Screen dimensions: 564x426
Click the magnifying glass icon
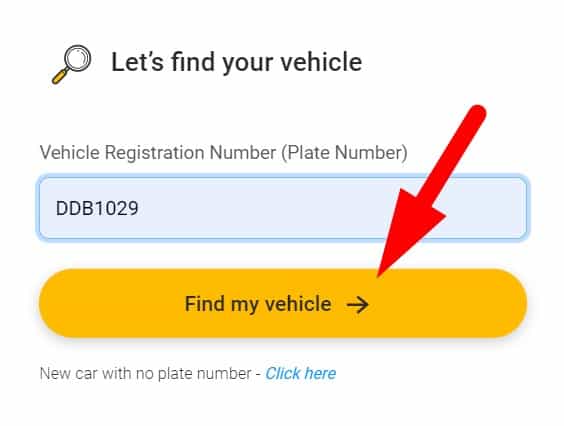point(71,64)
